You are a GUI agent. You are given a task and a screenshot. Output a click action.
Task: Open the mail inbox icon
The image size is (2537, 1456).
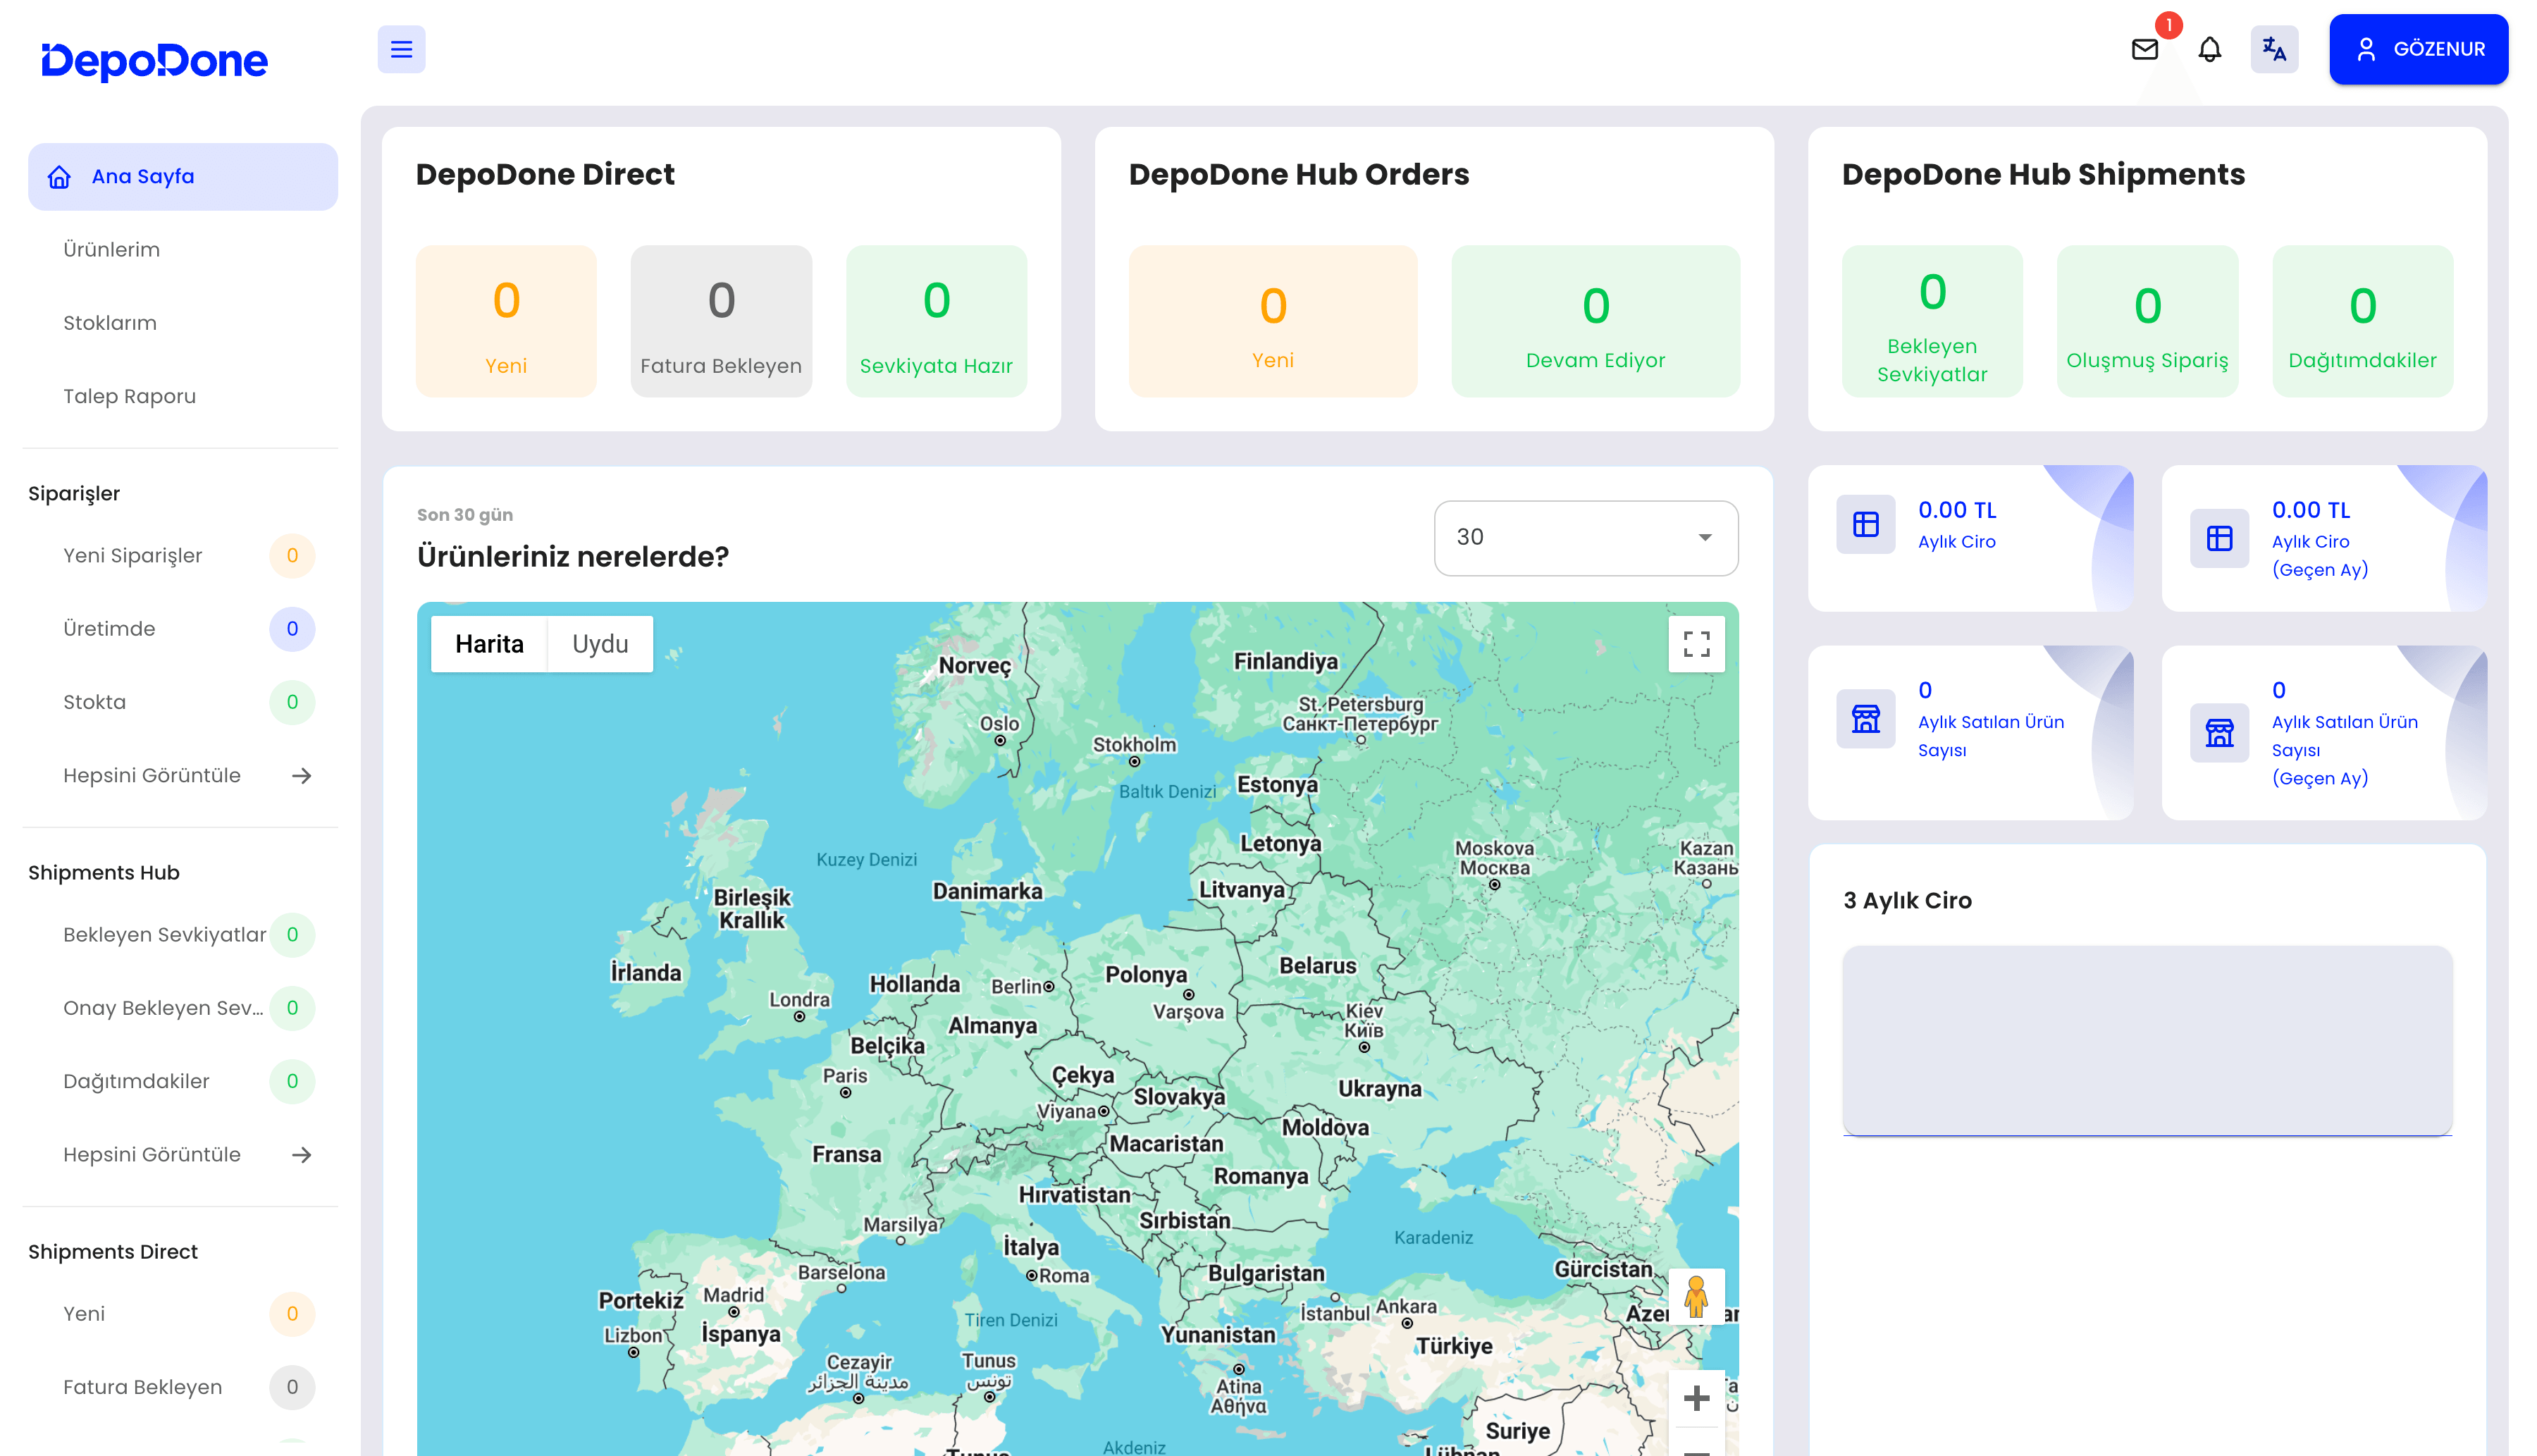pyautogui.click(x=2144, y=49)
